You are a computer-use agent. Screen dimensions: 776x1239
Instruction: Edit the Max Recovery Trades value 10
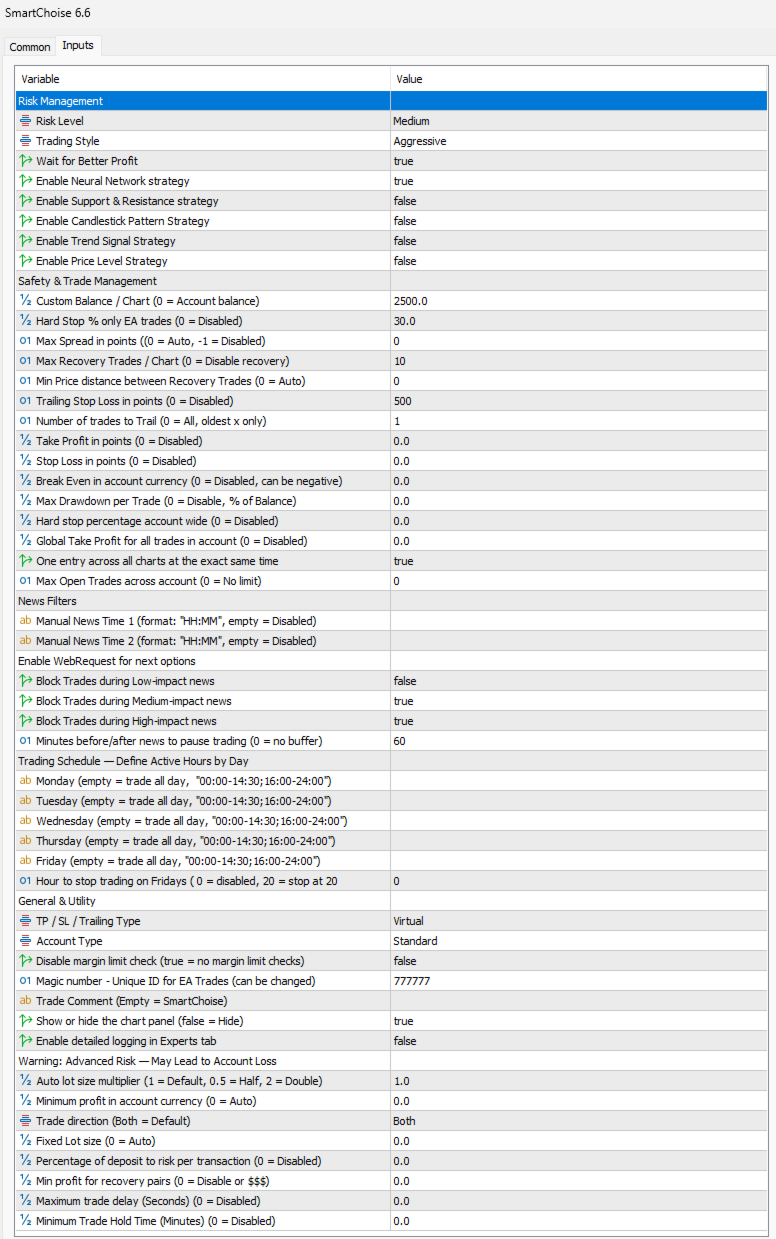tap(579, 361)
